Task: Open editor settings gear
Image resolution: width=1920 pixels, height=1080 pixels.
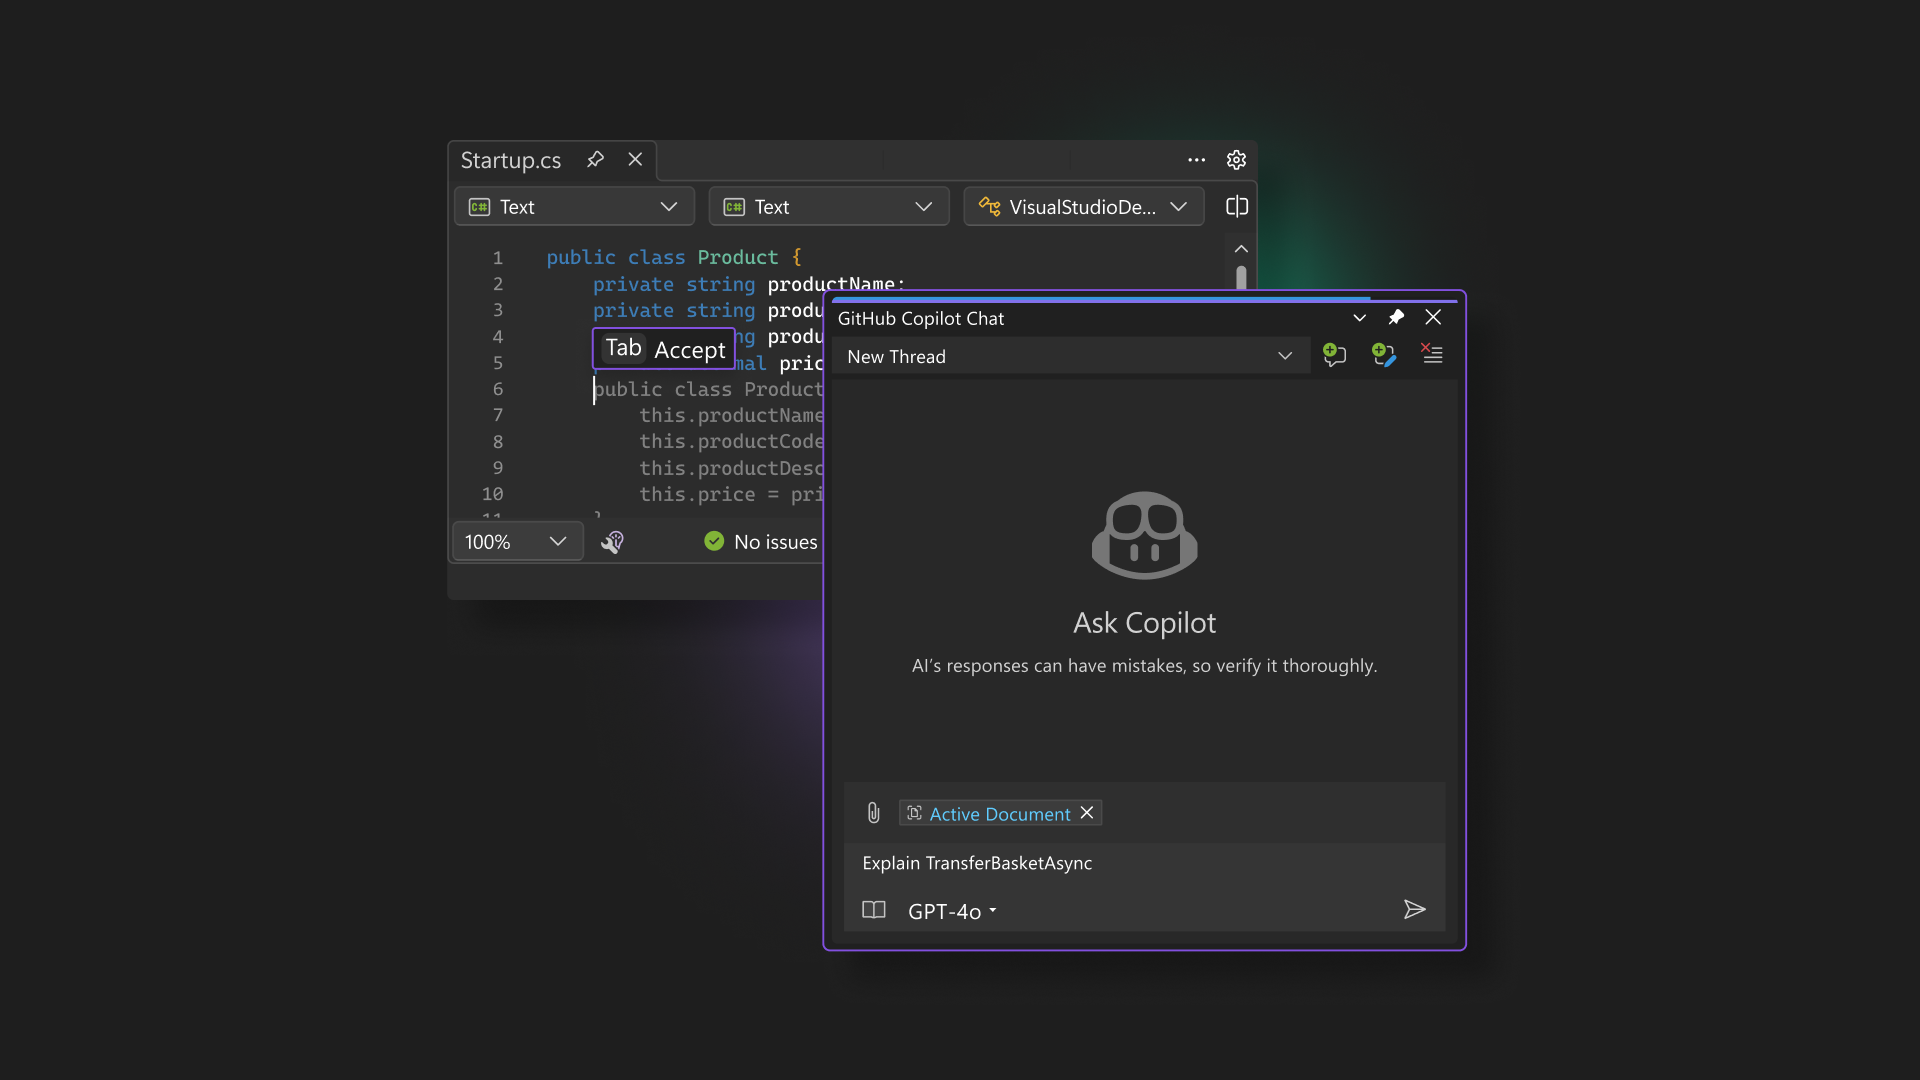Action: 1236,160
